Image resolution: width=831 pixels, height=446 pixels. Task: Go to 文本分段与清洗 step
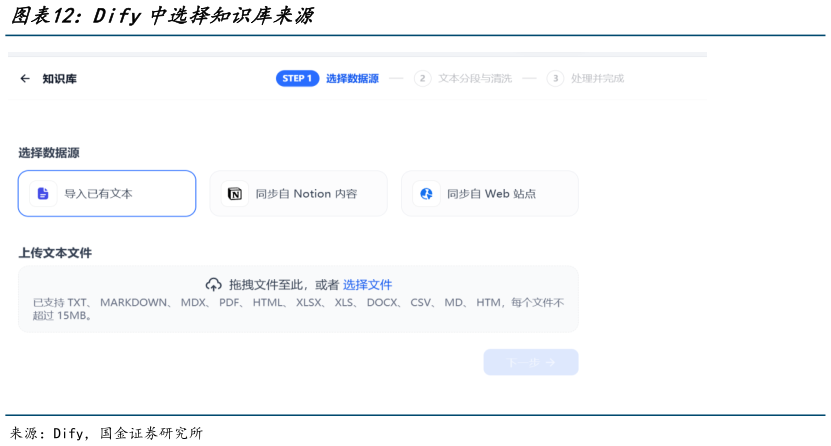click(475, 78)
